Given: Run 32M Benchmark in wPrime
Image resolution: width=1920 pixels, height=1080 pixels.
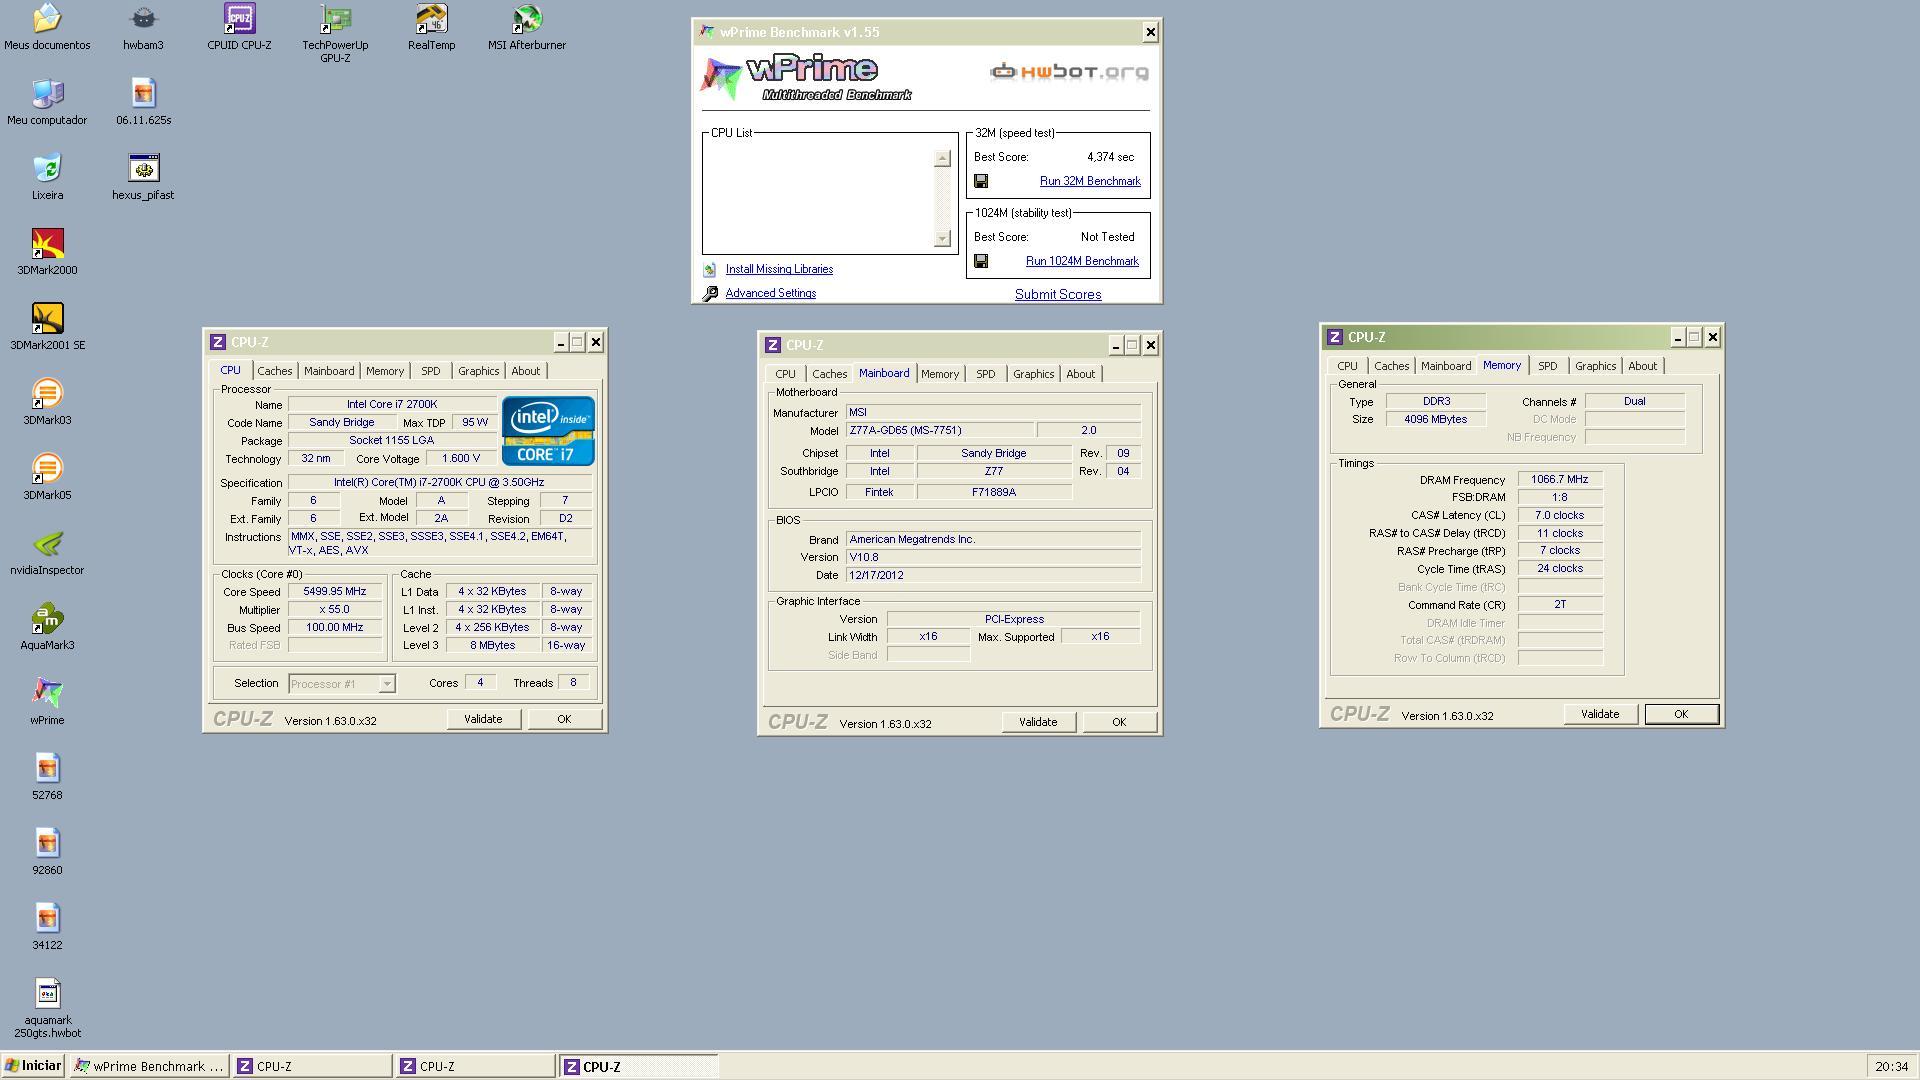Looking at the screenshot, I should [1090, 181].
